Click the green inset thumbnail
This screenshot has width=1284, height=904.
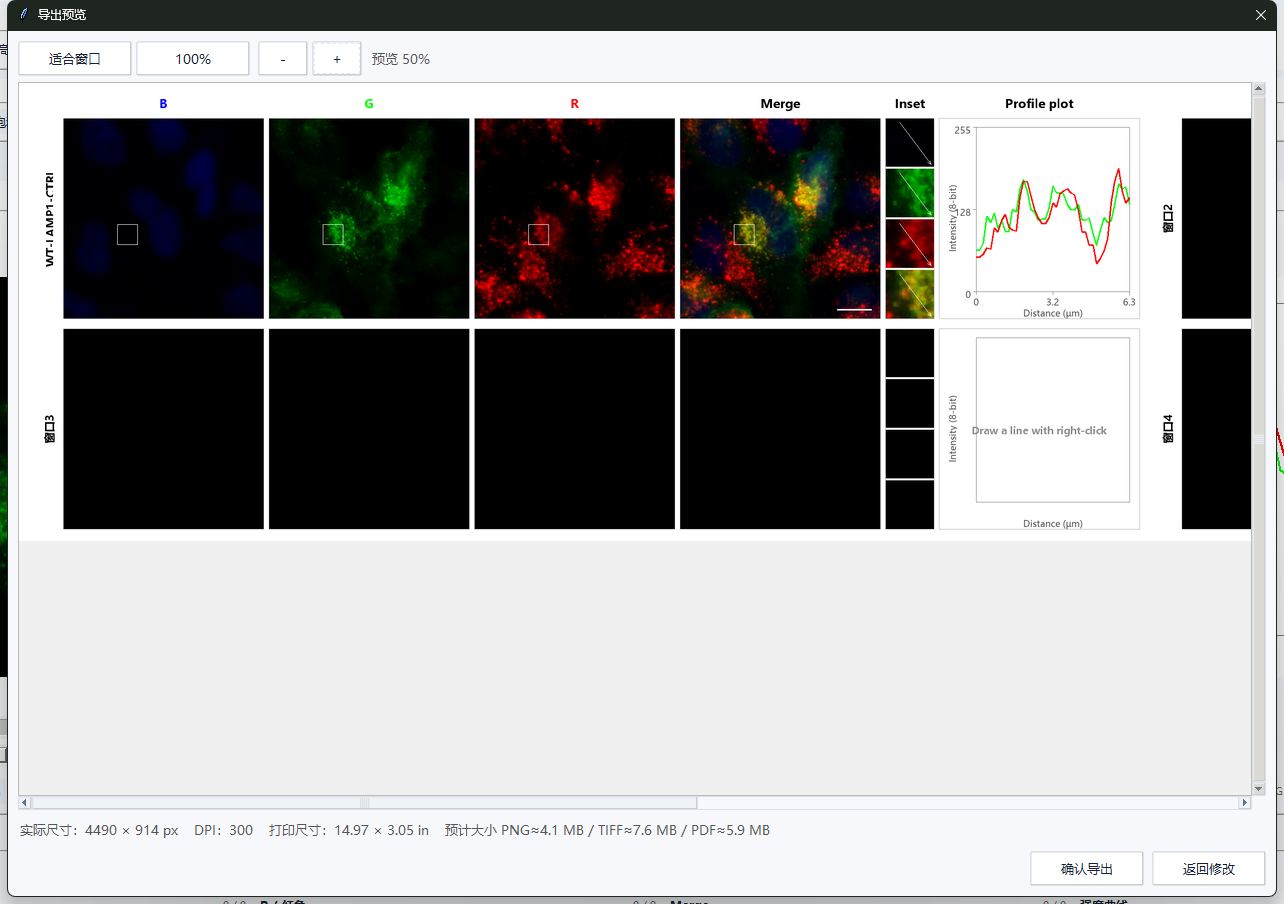[910, 193]
